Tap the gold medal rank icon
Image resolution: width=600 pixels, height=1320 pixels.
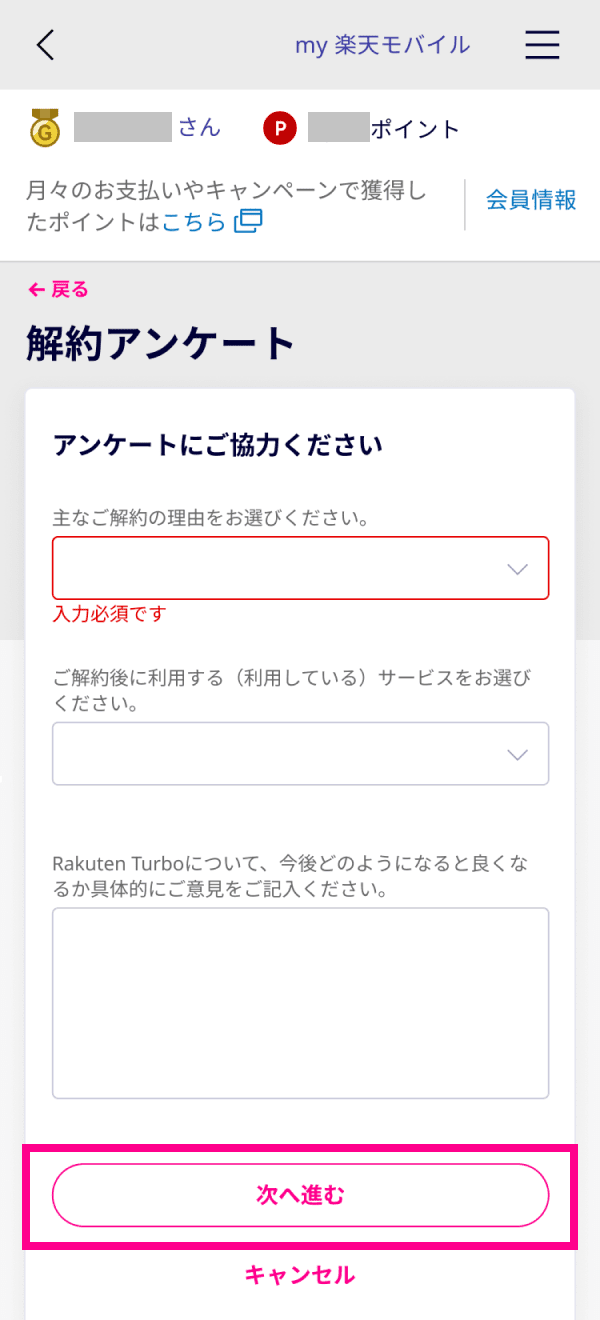(45, 129)
